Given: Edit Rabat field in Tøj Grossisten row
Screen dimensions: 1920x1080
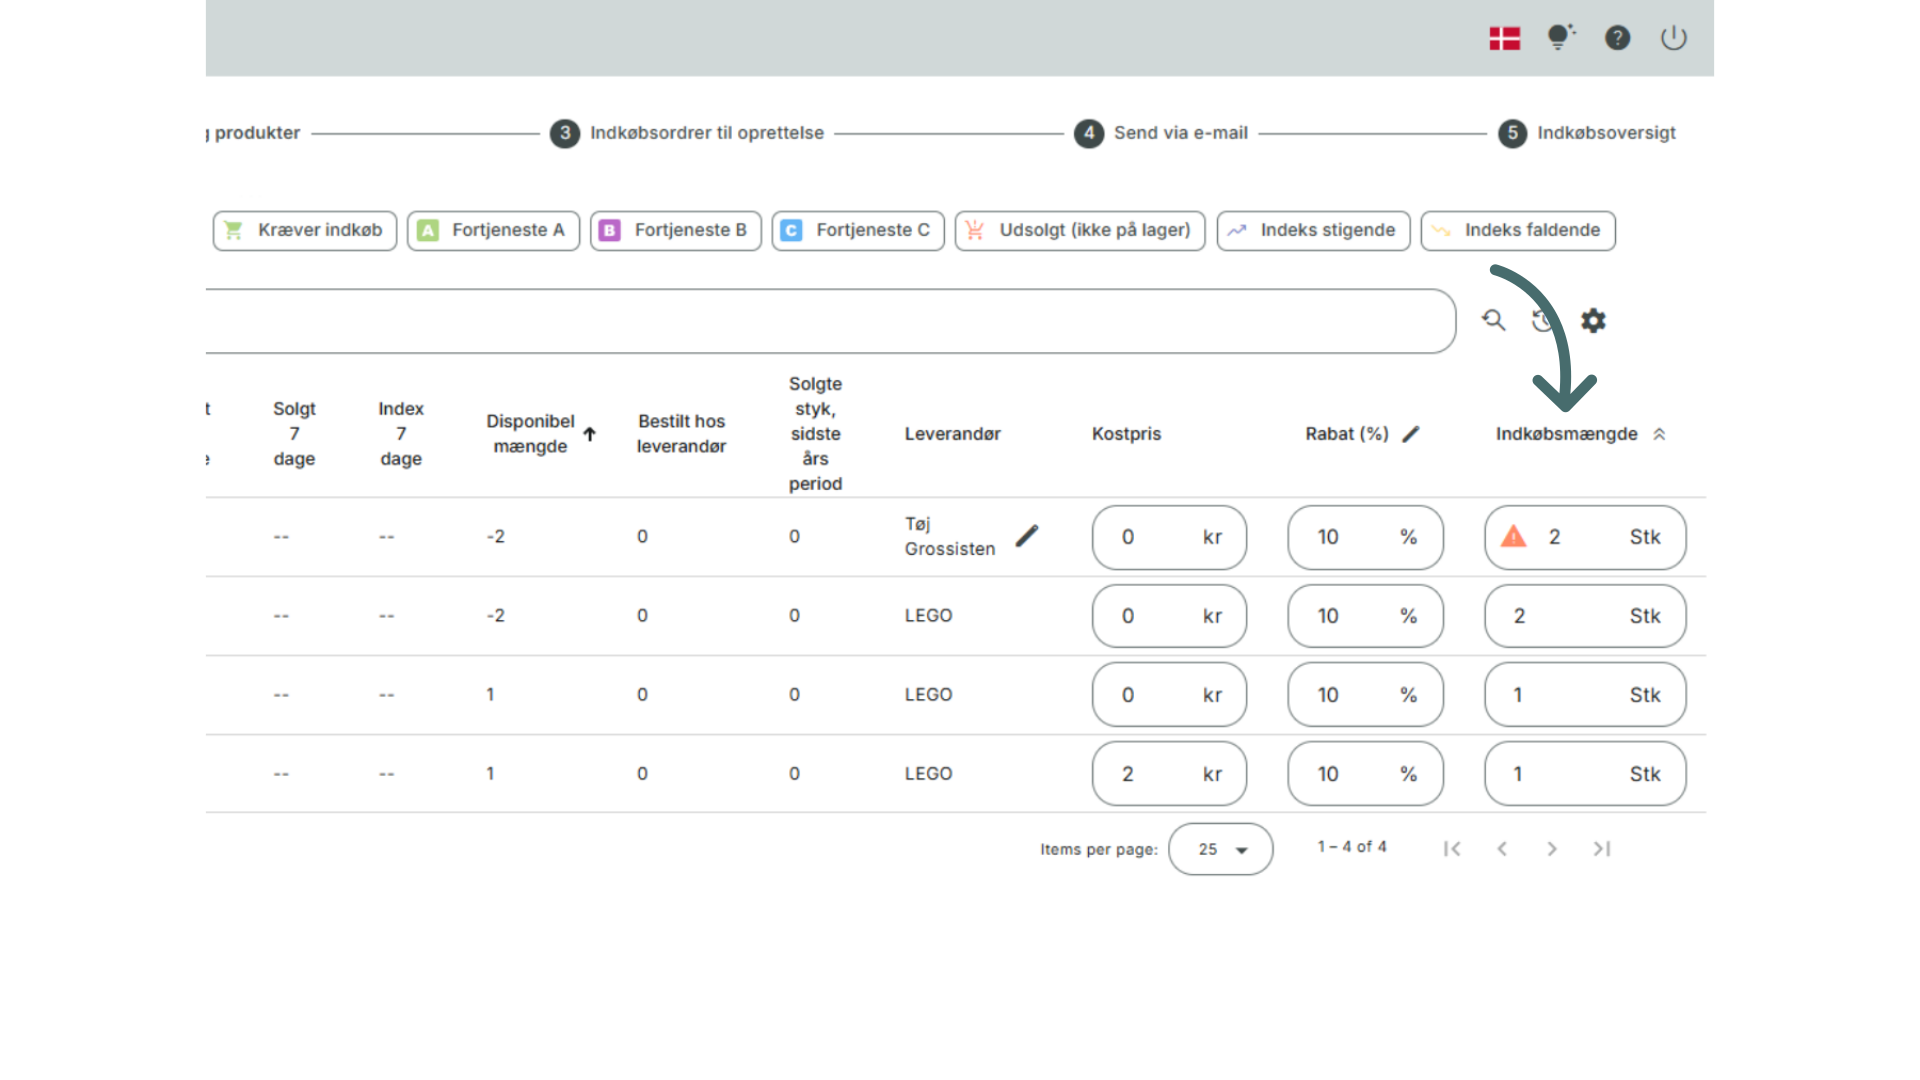Looking at the screenshot, I should tap(1366, 537).
